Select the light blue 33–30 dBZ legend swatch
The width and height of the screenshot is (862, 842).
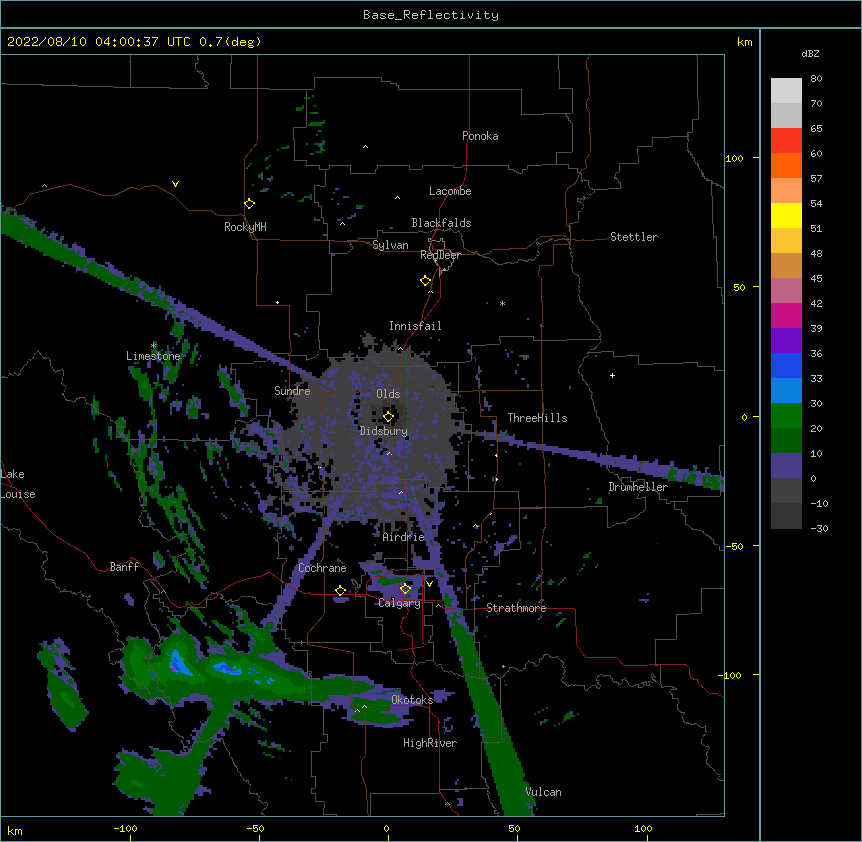(x=786, y=391)
